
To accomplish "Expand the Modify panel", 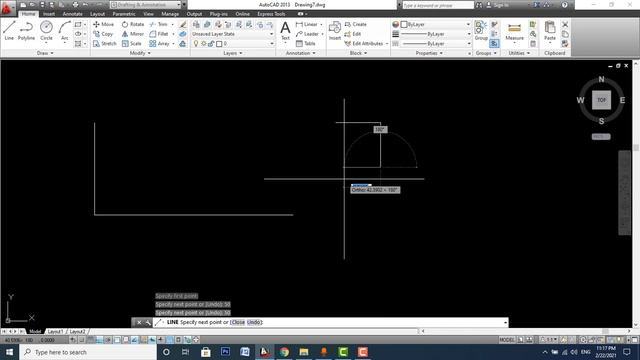I will pos(140,53).
